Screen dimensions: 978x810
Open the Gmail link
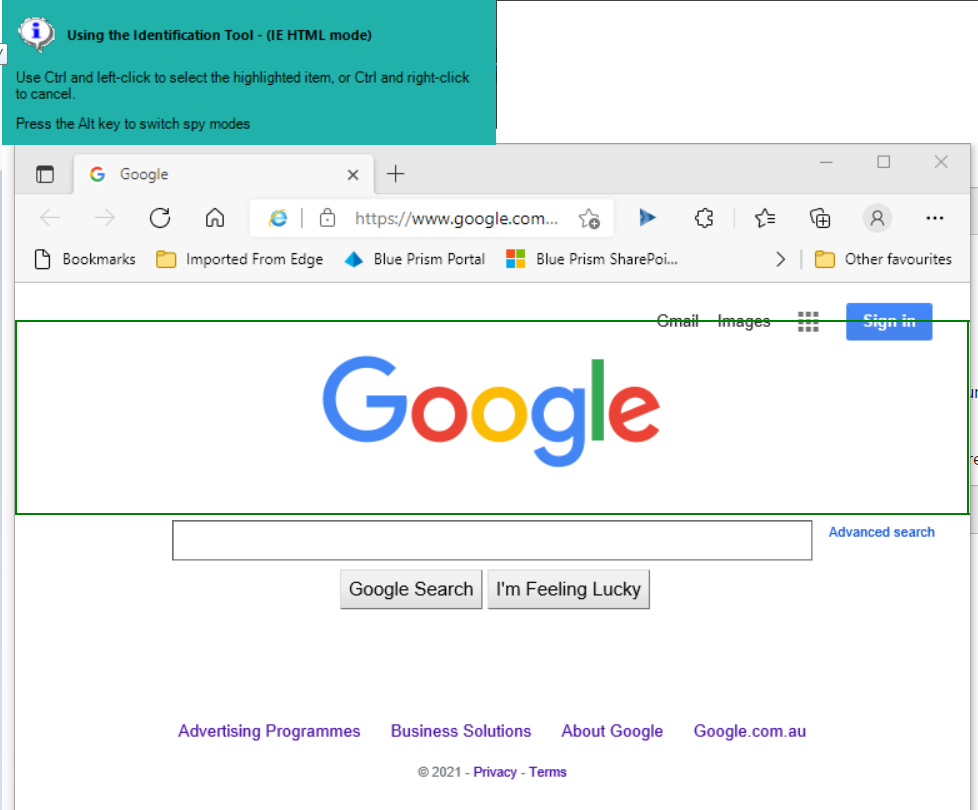pyautogui.click(x=677, y=321)
